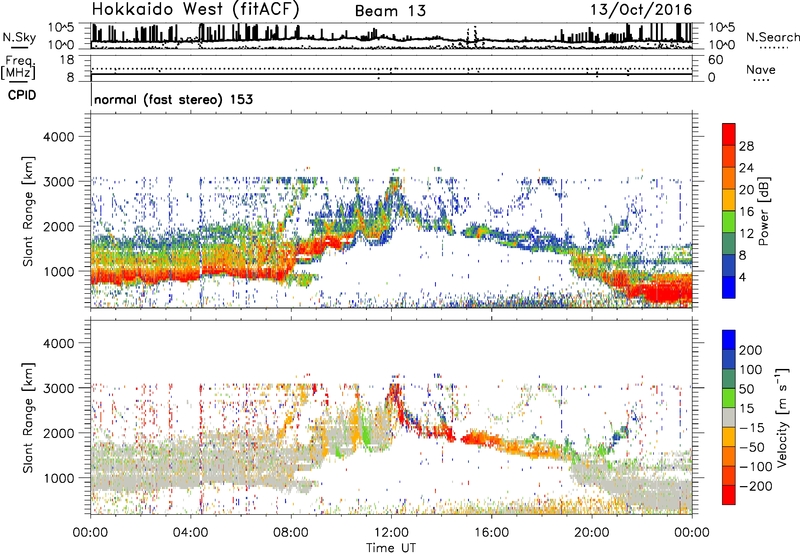
Task: Click the 'N.Search' legend label
Action: point(773,37)
